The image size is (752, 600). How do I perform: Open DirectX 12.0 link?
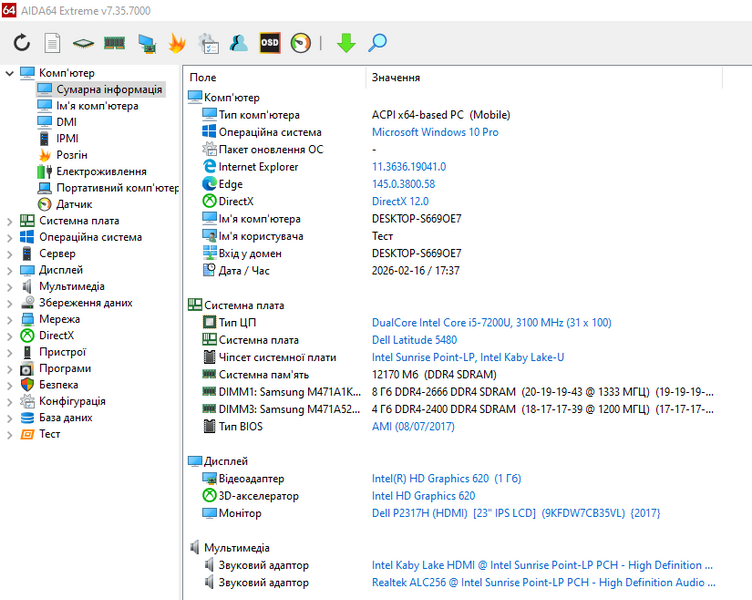pos(400,201)
